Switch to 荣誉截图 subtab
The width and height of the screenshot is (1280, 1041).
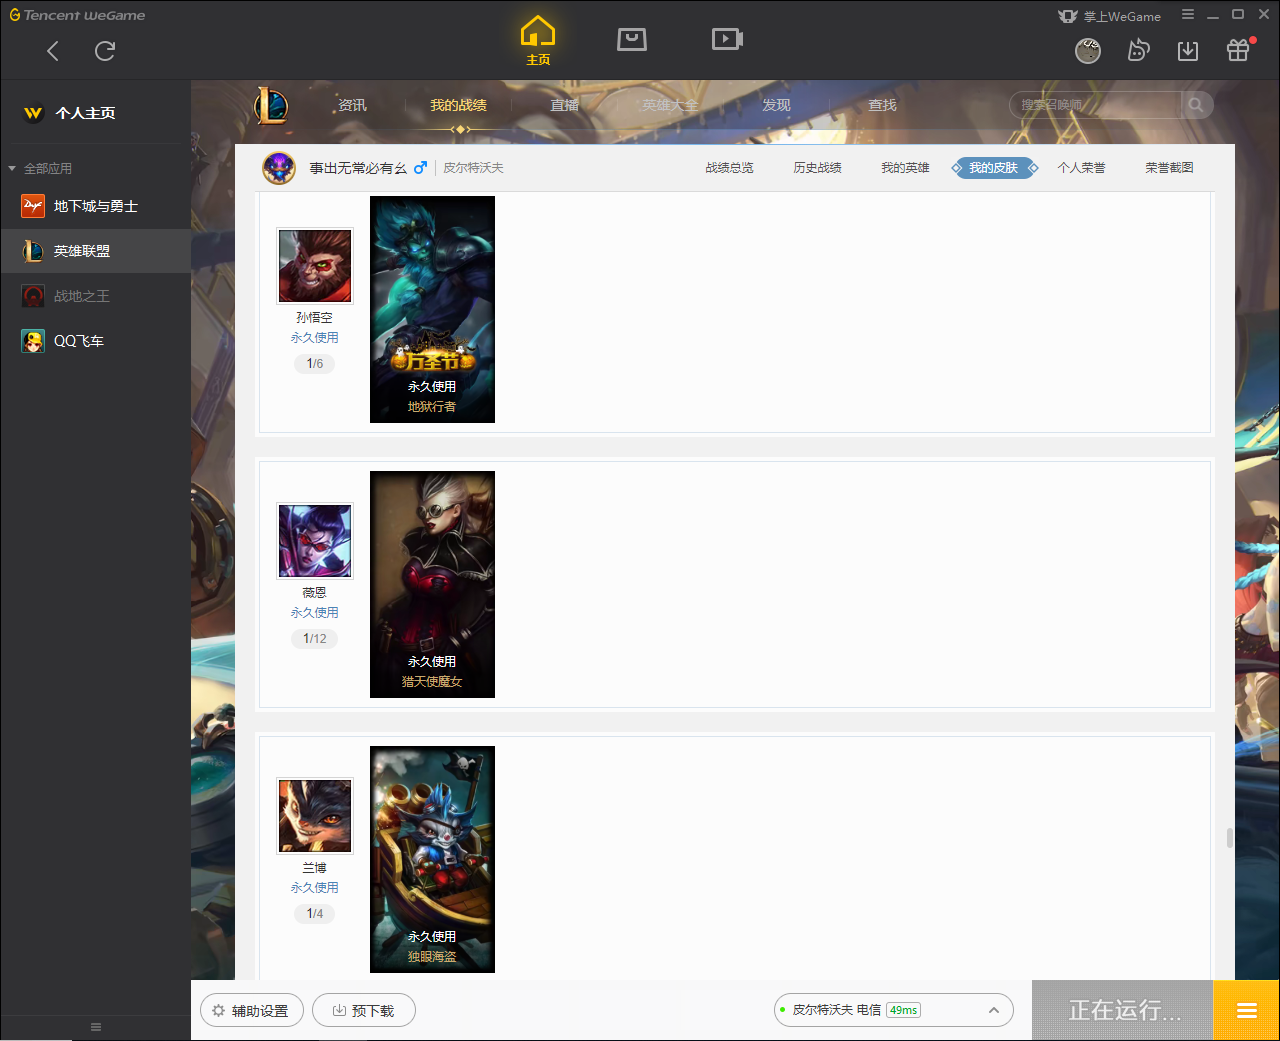coord(1169,168)
